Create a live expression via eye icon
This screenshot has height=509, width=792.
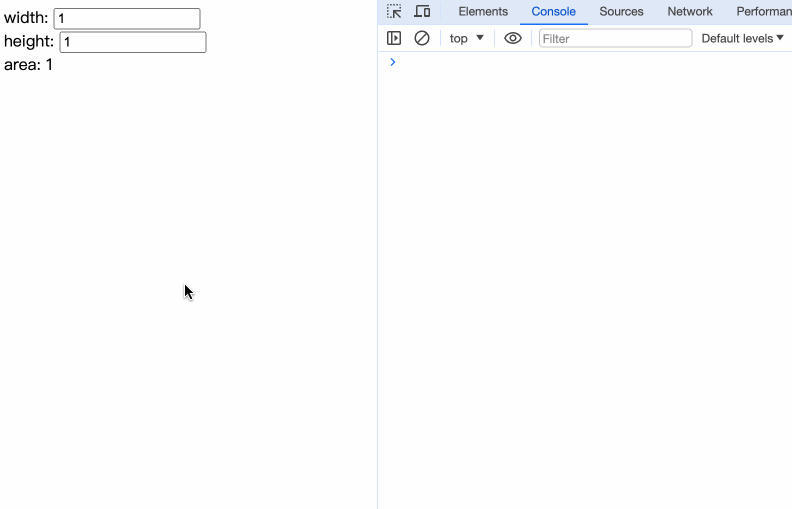[513, 38]
